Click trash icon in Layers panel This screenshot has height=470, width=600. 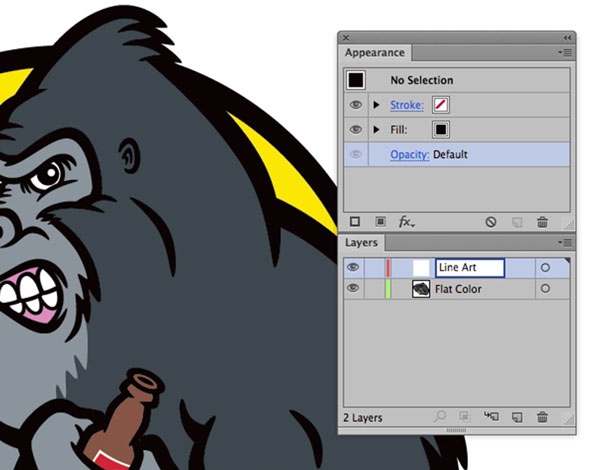(x=543, y=418)
